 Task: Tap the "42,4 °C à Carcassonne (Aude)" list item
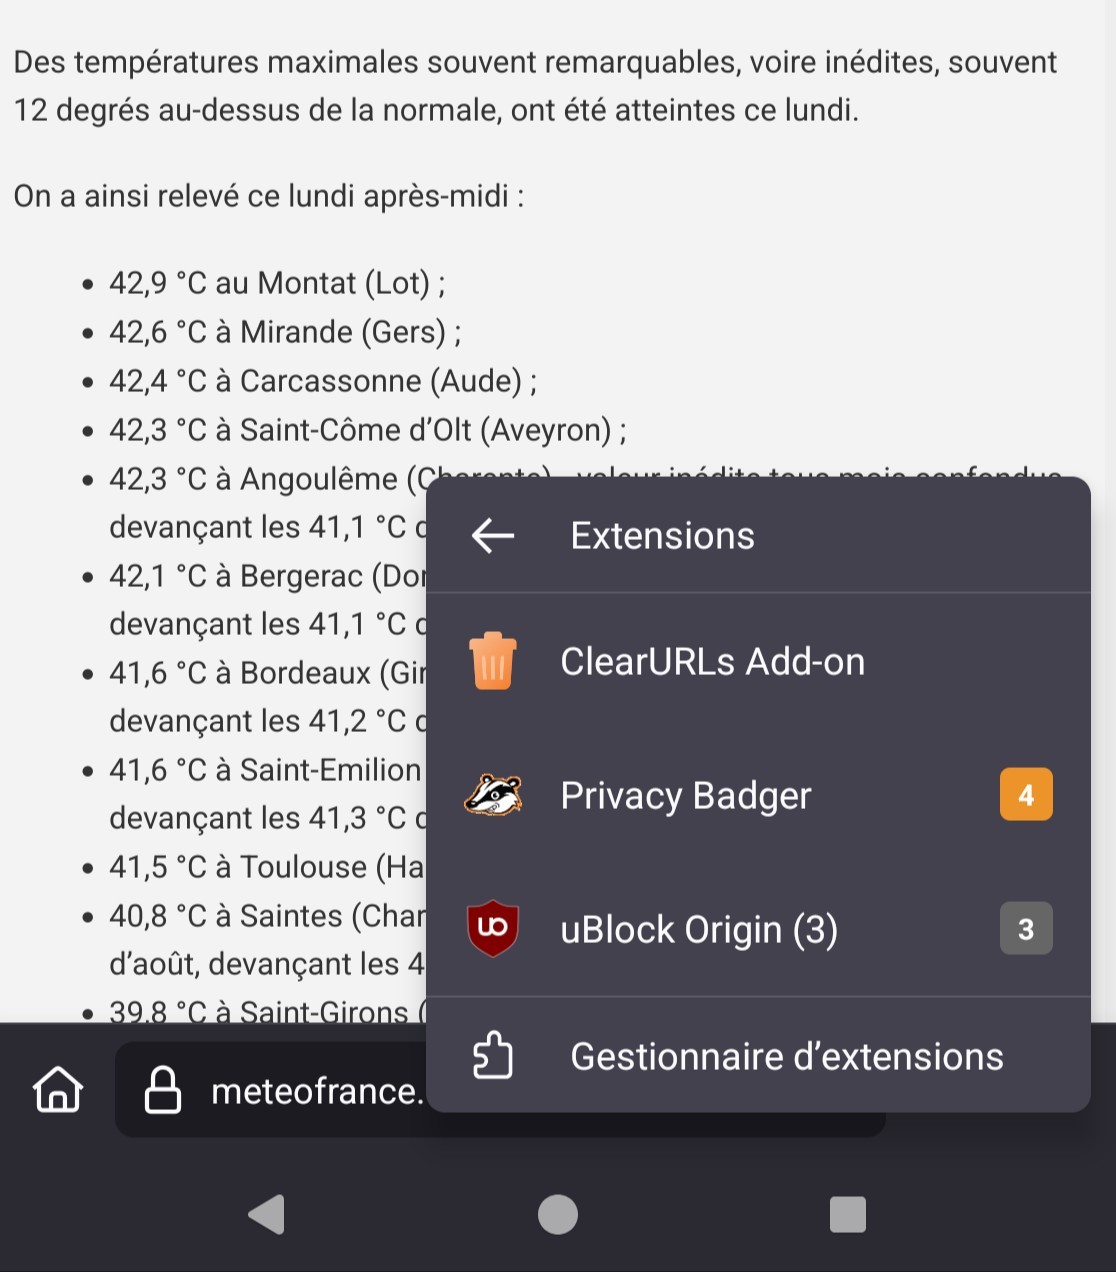pos(323,381)
